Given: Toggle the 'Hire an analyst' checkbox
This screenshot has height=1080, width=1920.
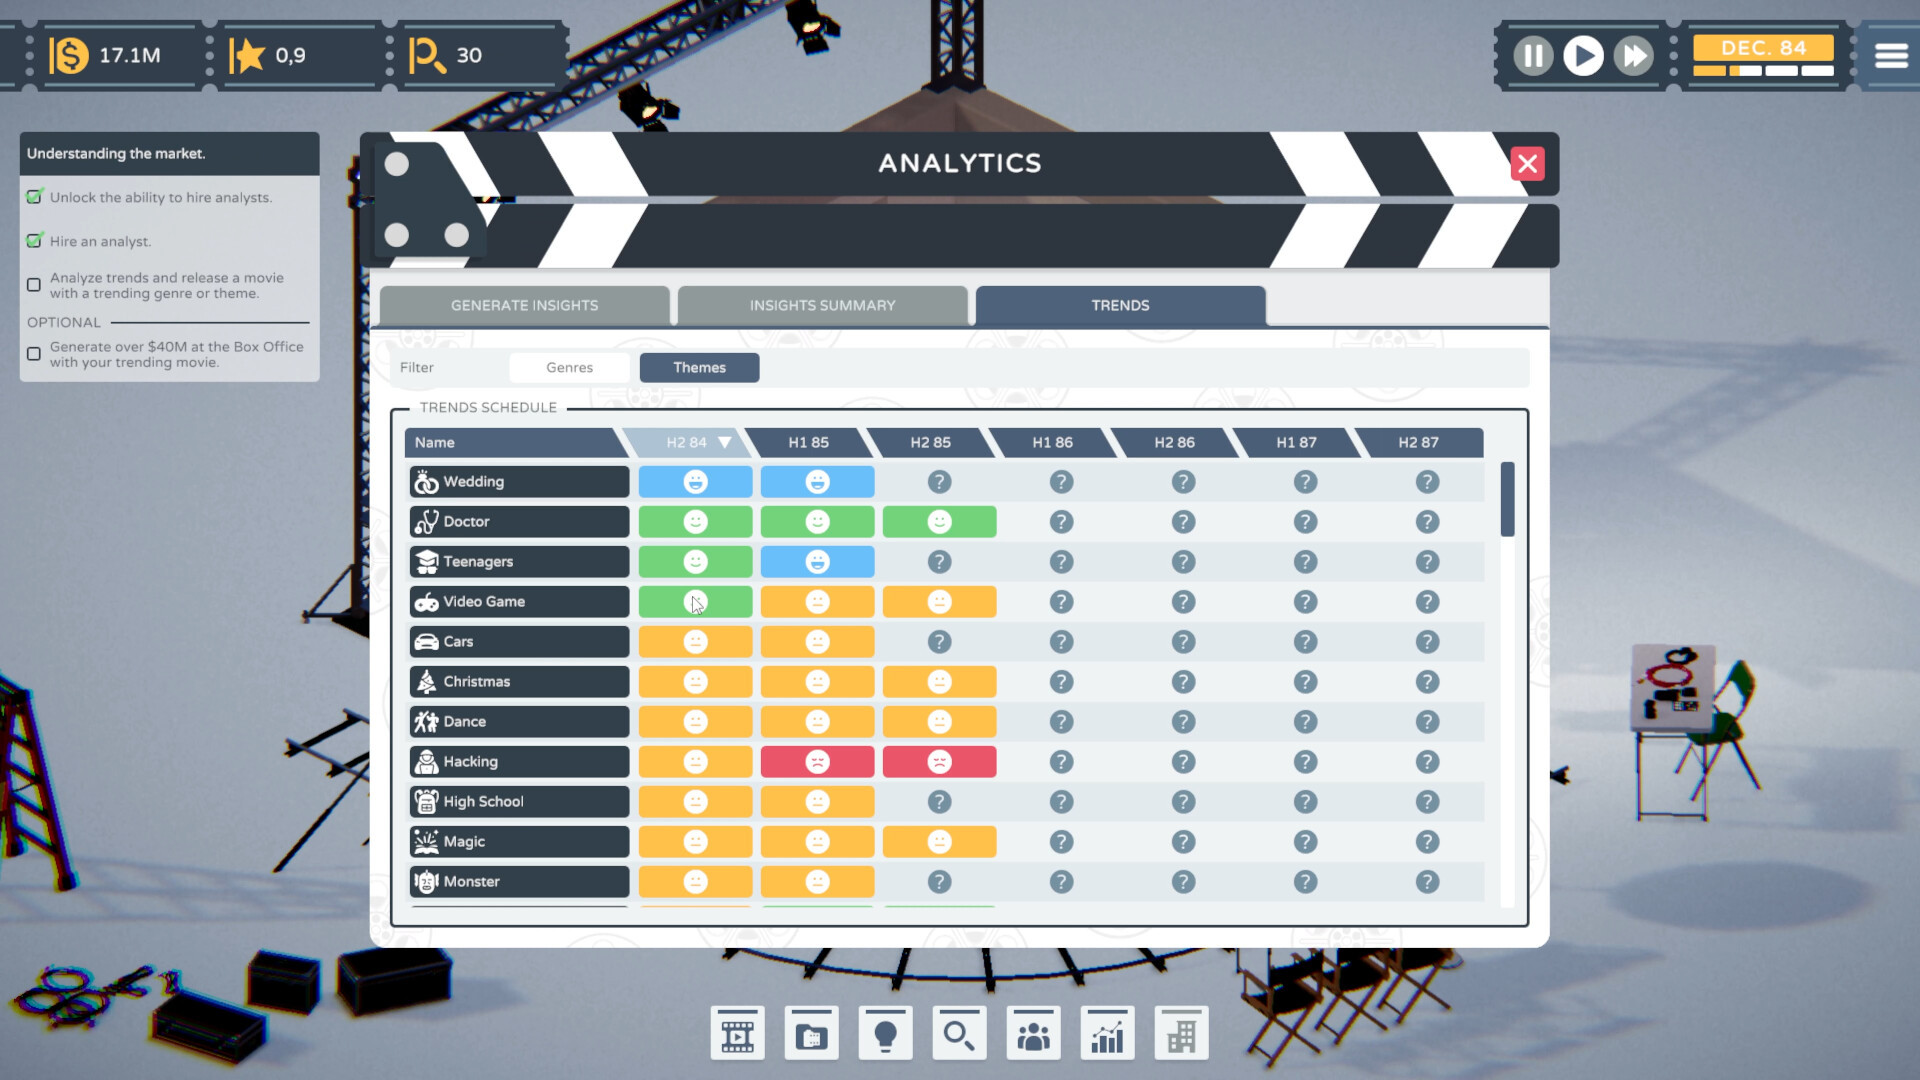Looking at the screenshot, I should [34, 241].
